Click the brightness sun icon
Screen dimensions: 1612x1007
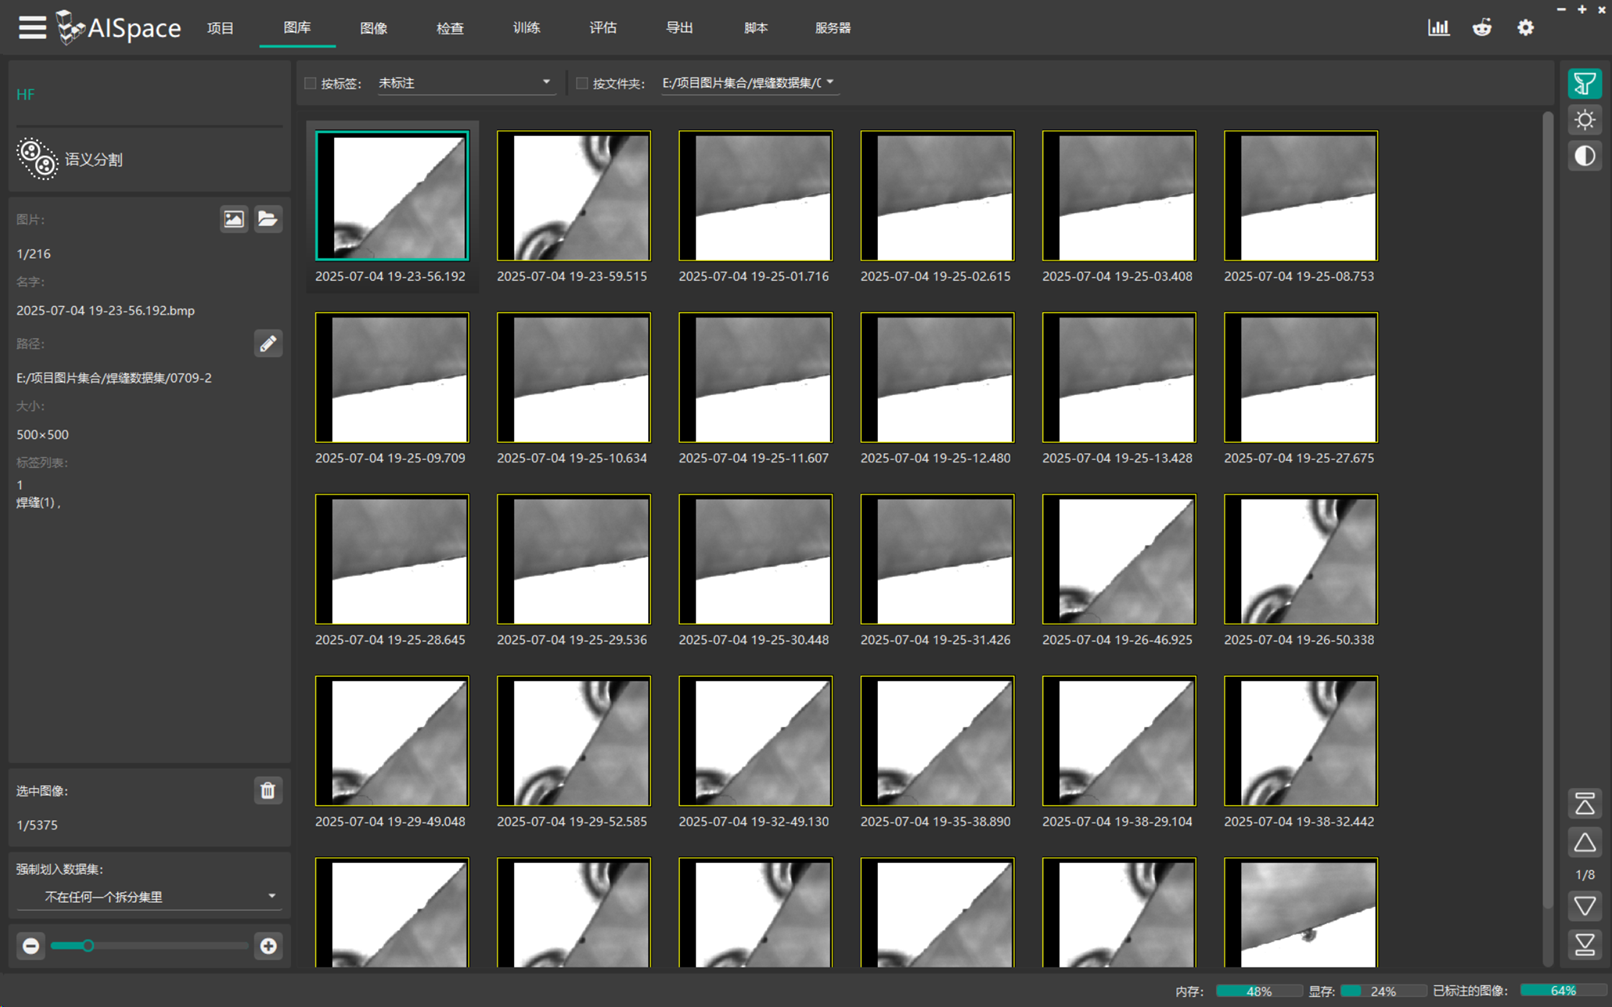click(1584, 120)
